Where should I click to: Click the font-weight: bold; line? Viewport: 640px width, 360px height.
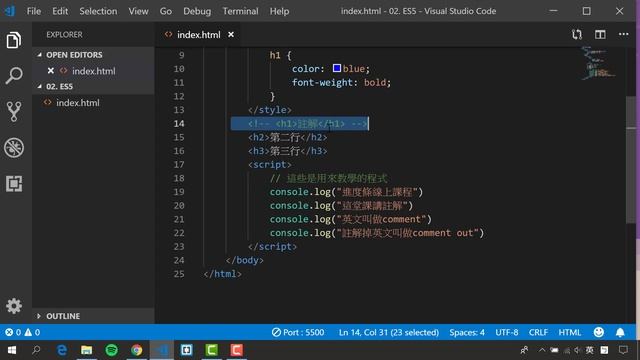click(x=341, y=82)
